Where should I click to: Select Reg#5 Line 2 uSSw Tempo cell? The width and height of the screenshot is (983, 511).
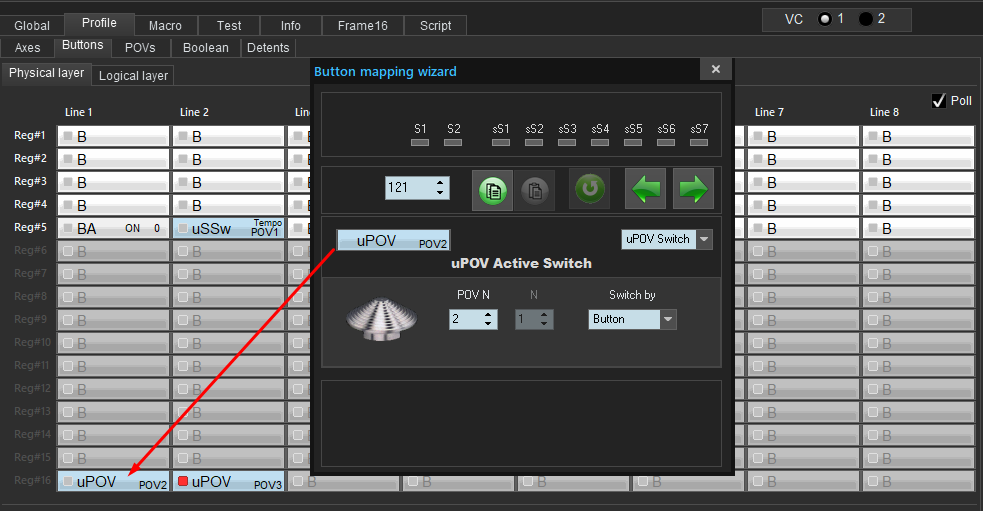tap(228, 228)
